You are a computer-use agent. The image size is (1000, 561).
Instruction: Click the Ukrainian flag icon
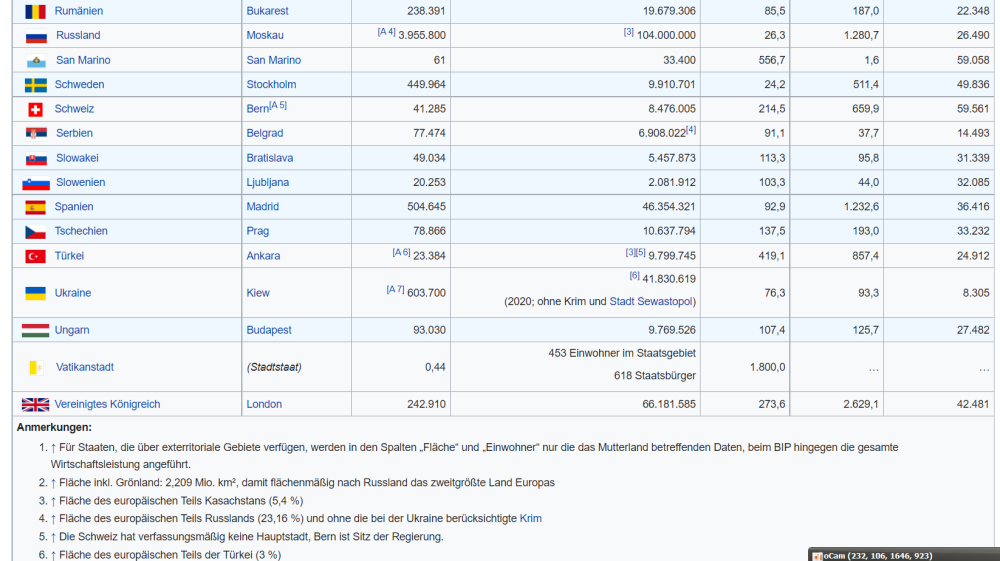click(x=36, y=293)
